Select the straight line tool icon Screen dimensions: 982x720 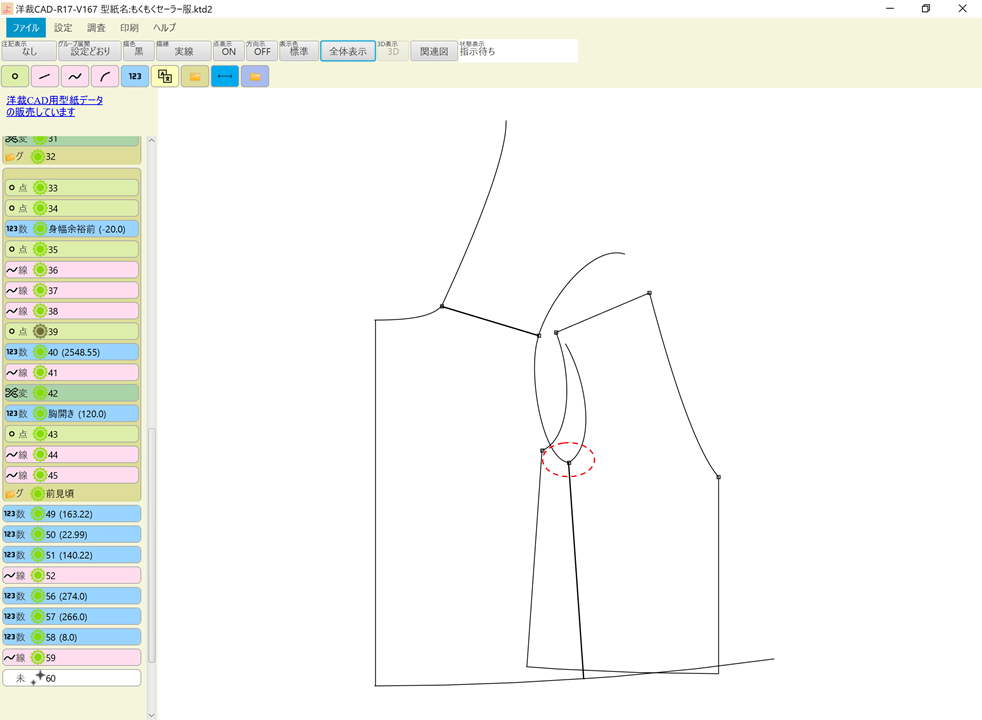point(43,76)
